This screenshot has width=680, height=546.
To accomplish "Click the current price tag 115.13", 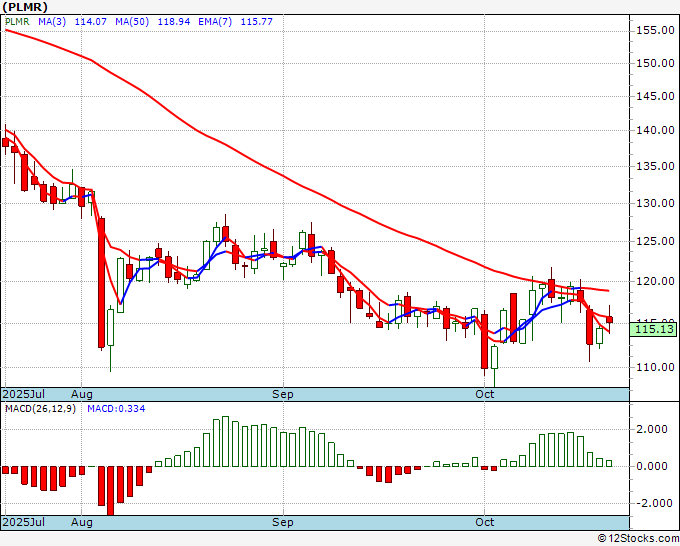I will coord(653,329).
